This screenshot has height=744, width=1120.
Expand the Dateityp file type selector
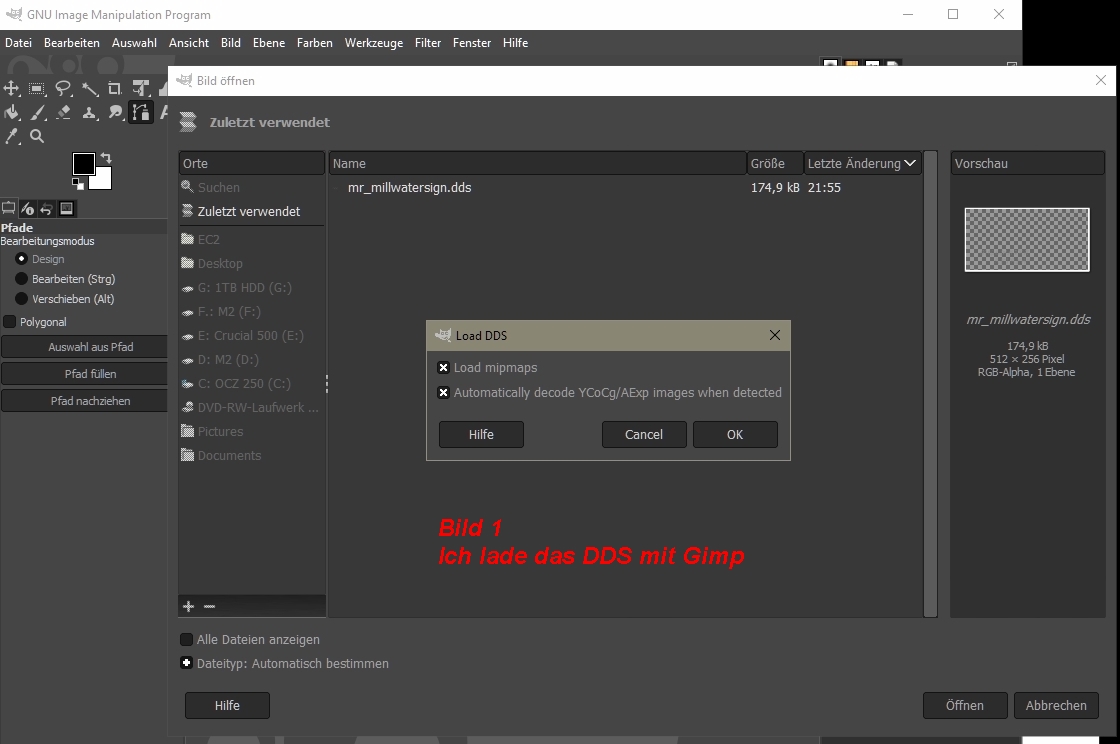pos(186,663)
